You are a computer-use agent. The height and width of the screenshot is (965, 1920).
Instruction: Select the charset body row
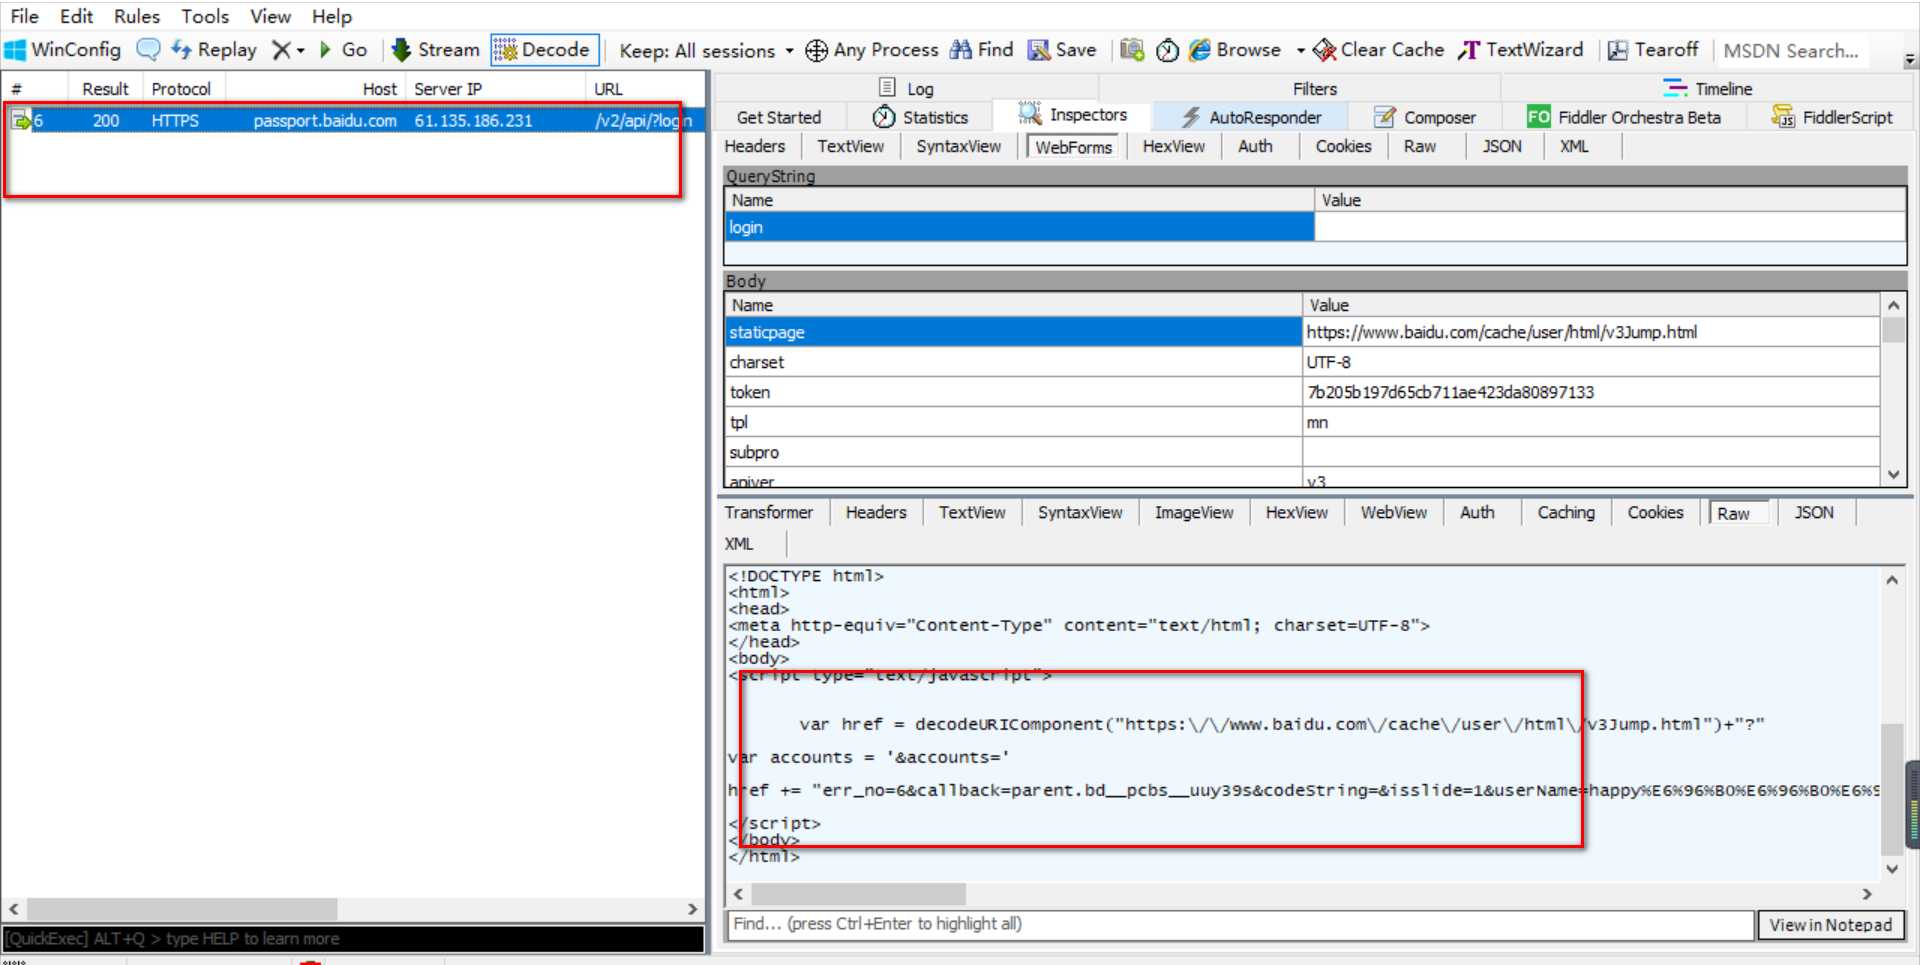[1302, 362]
